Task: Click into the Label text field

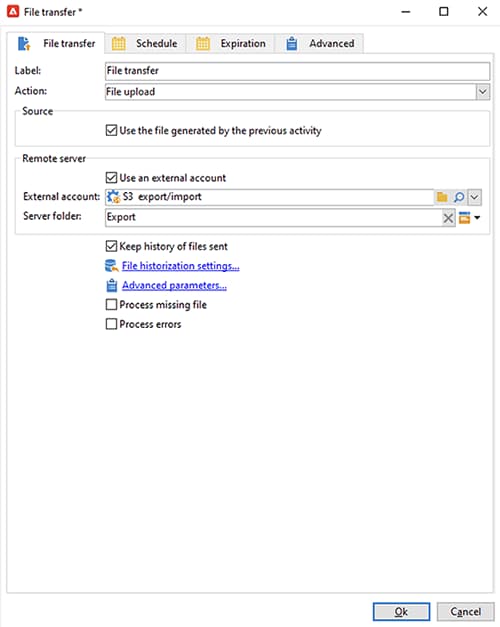Action: pos(297,71)
